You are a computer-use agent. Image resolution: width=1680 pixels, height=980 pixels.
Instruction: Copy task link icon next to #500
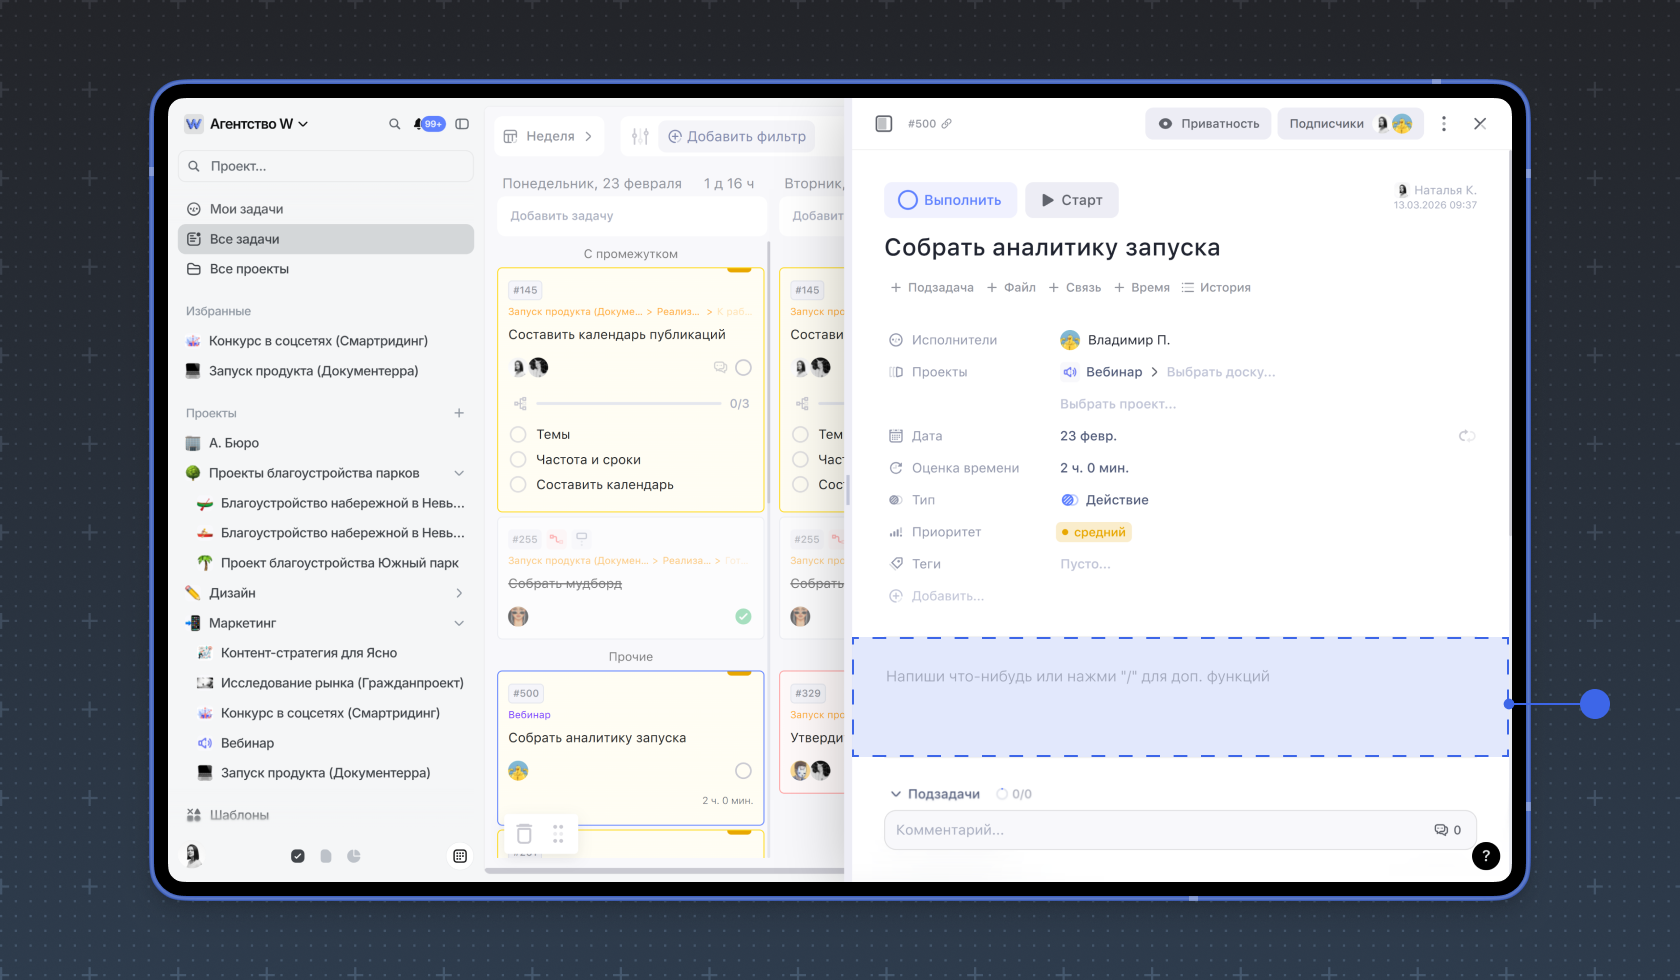pos(947,124)
